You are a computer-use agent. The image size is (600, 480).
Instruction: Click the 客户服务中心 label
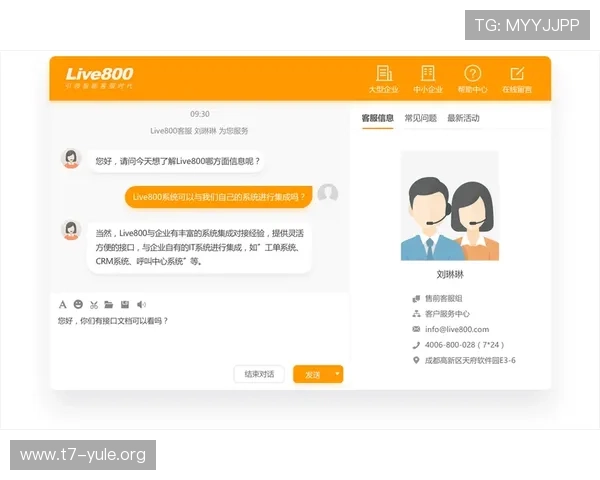(x=447, y=314)
